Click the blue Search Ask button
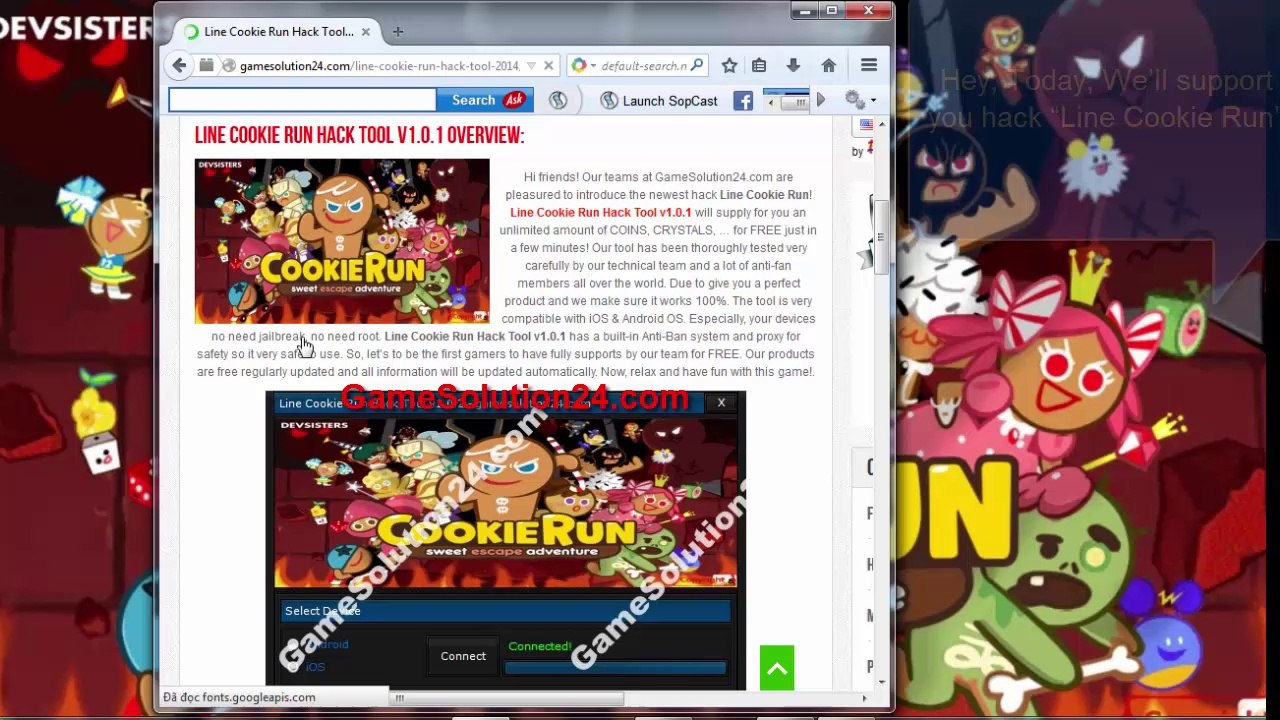1280x720 pixels. [x=485, y=100]
